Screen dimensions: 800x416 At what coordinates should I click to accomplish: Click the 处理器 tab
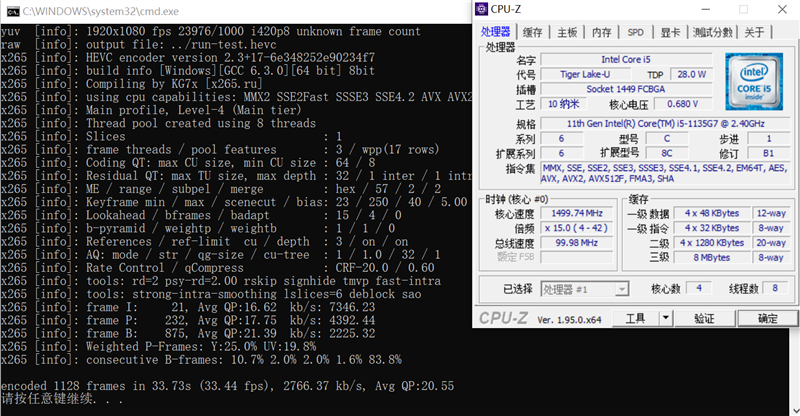(493, 32)
